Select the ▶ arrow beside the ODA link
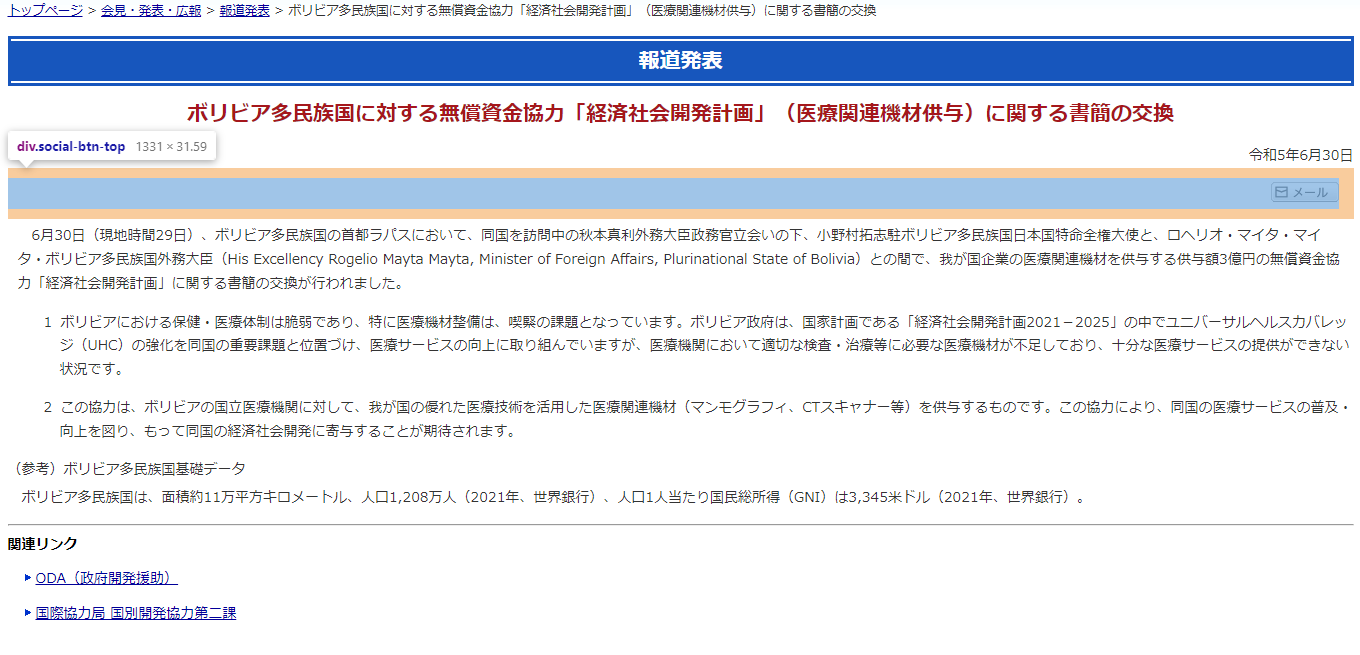This screenshot has height=655, width=1360. point(28,578)
